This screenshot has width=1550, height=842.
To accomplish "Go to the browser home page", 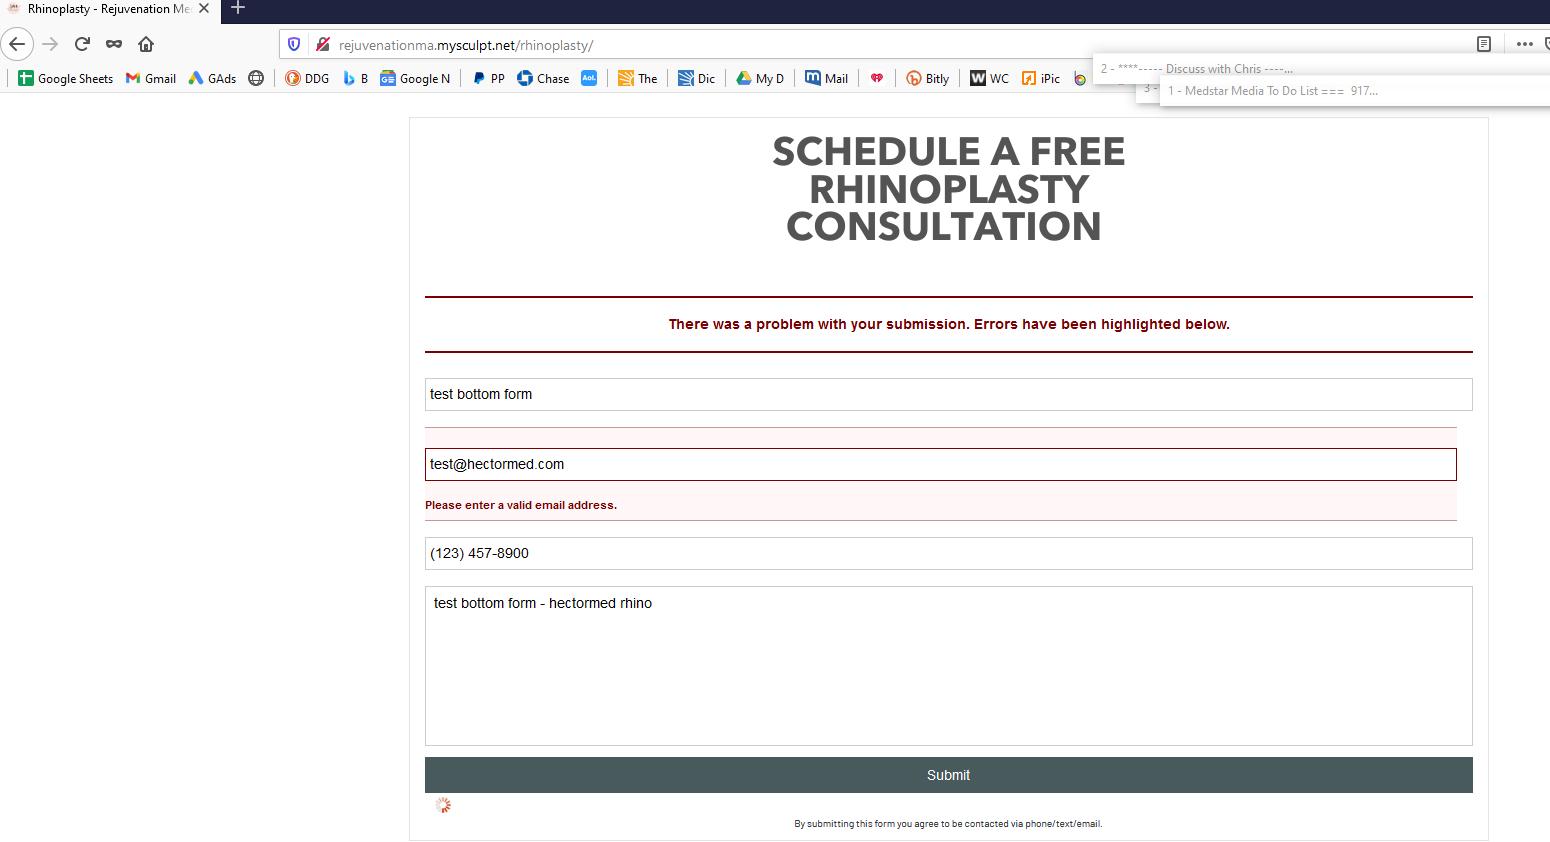I will coord(146,44).
